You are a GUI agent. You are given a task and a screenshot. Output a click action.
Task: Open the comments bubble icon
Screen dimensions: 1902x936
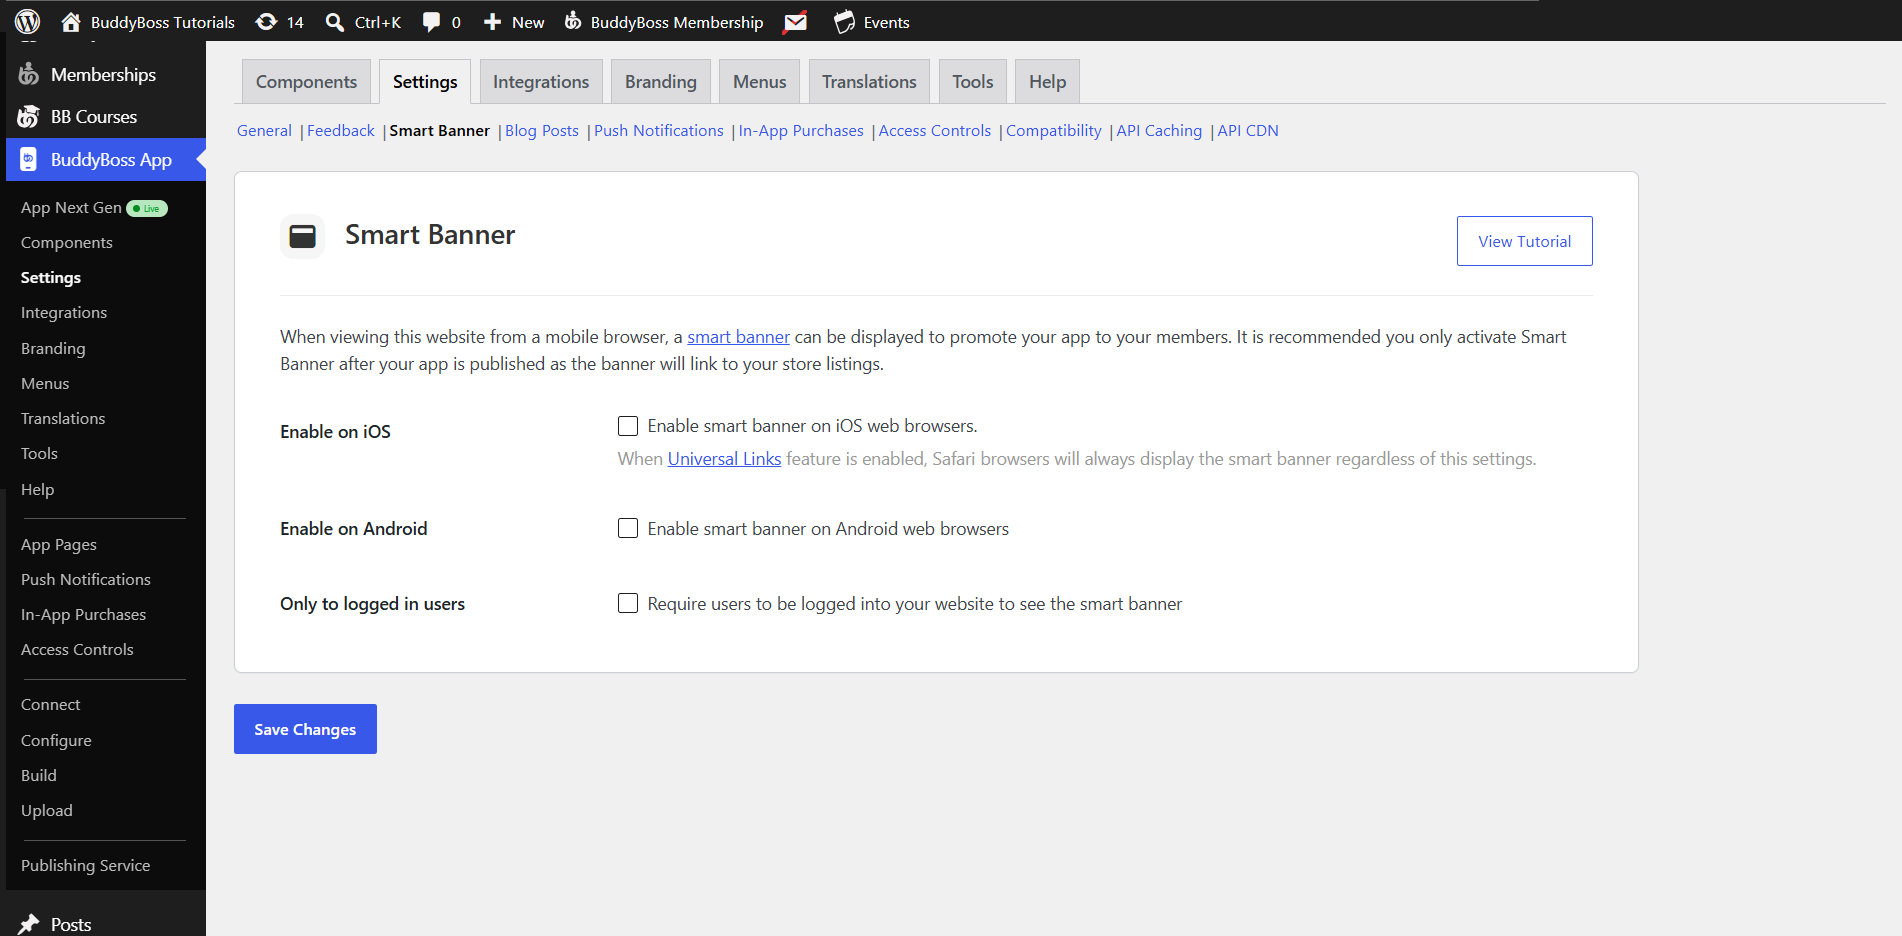tap(431, 22)
